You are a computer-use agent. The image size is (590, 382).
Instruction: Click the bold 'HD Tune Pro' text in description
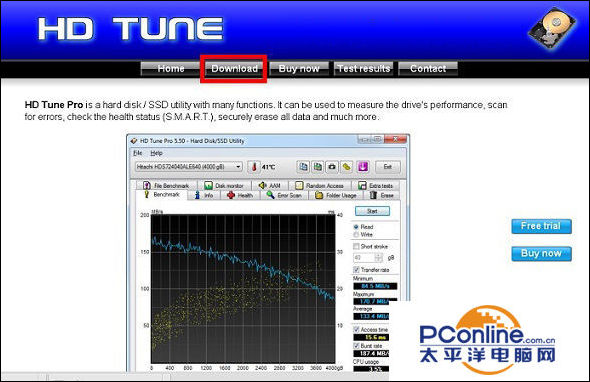coord(54,105)
